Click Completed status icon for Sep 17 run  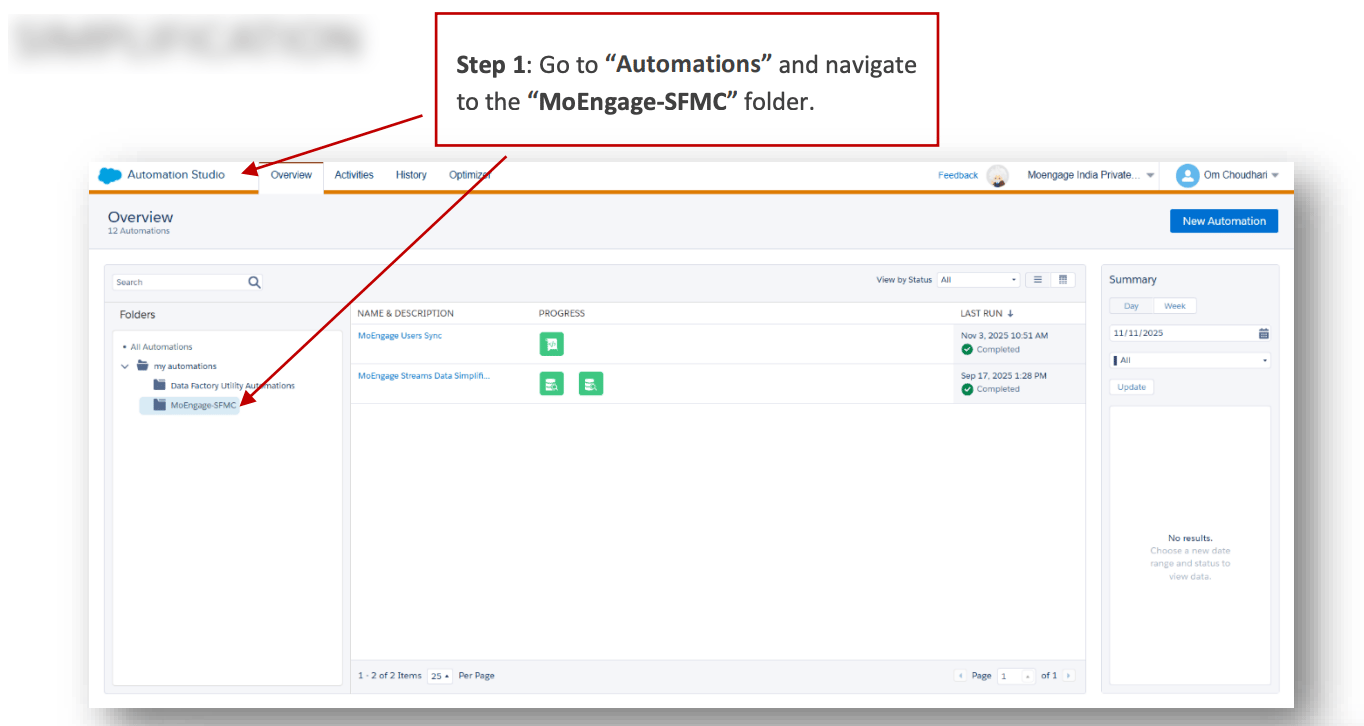967,389
